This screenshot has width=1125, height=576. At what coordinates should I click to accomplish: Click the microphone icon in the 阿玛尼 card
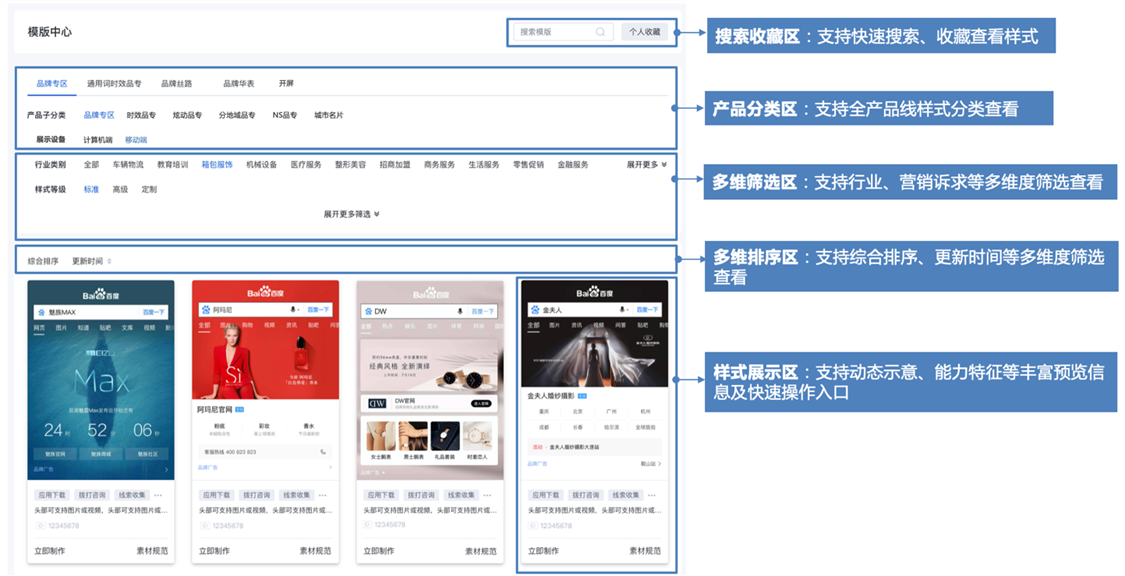tap(294, 311)
